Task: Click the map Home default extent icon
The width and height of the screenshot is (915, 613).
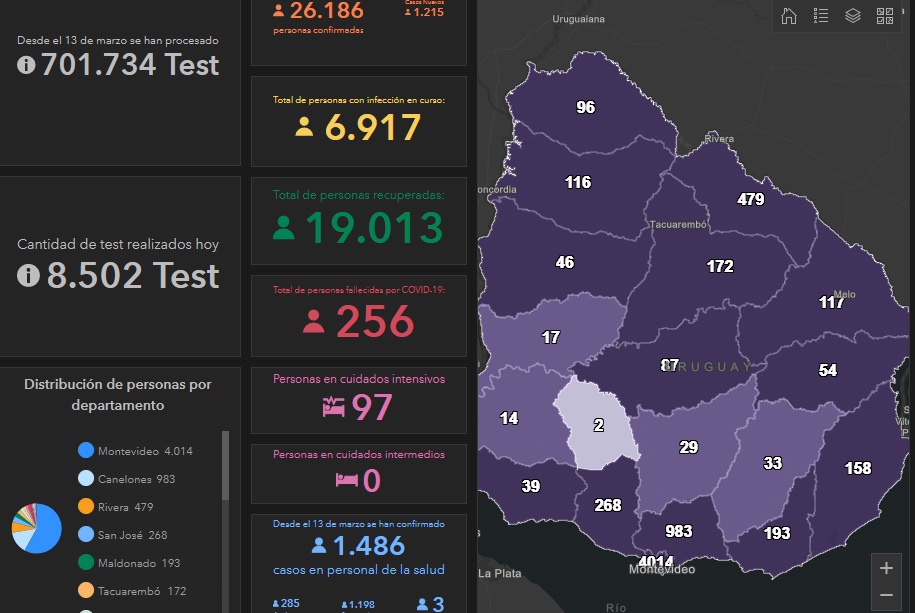Action: coord(789,16)
